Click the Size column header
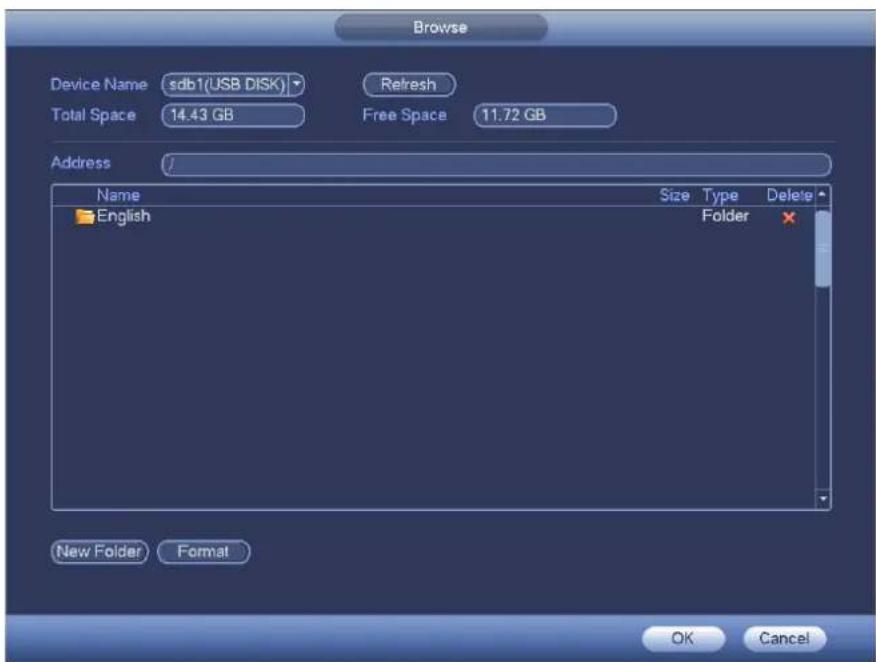 click(x=674, y=195)
